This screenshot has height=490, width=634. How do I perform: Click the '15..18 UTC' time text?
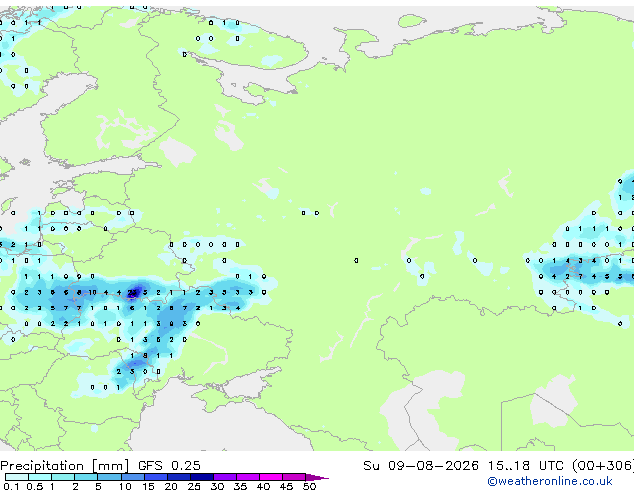(x=526, y=466)
